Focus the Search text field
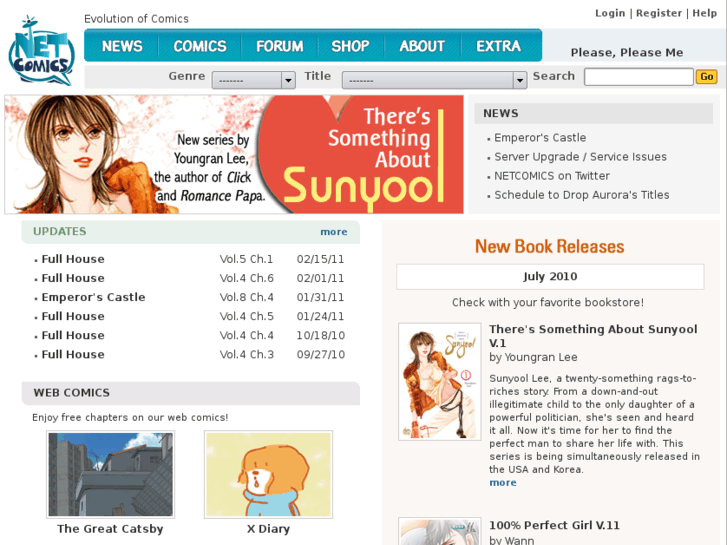Image resolution: width=727 pixels, height=545 pixels. point(638,77)
